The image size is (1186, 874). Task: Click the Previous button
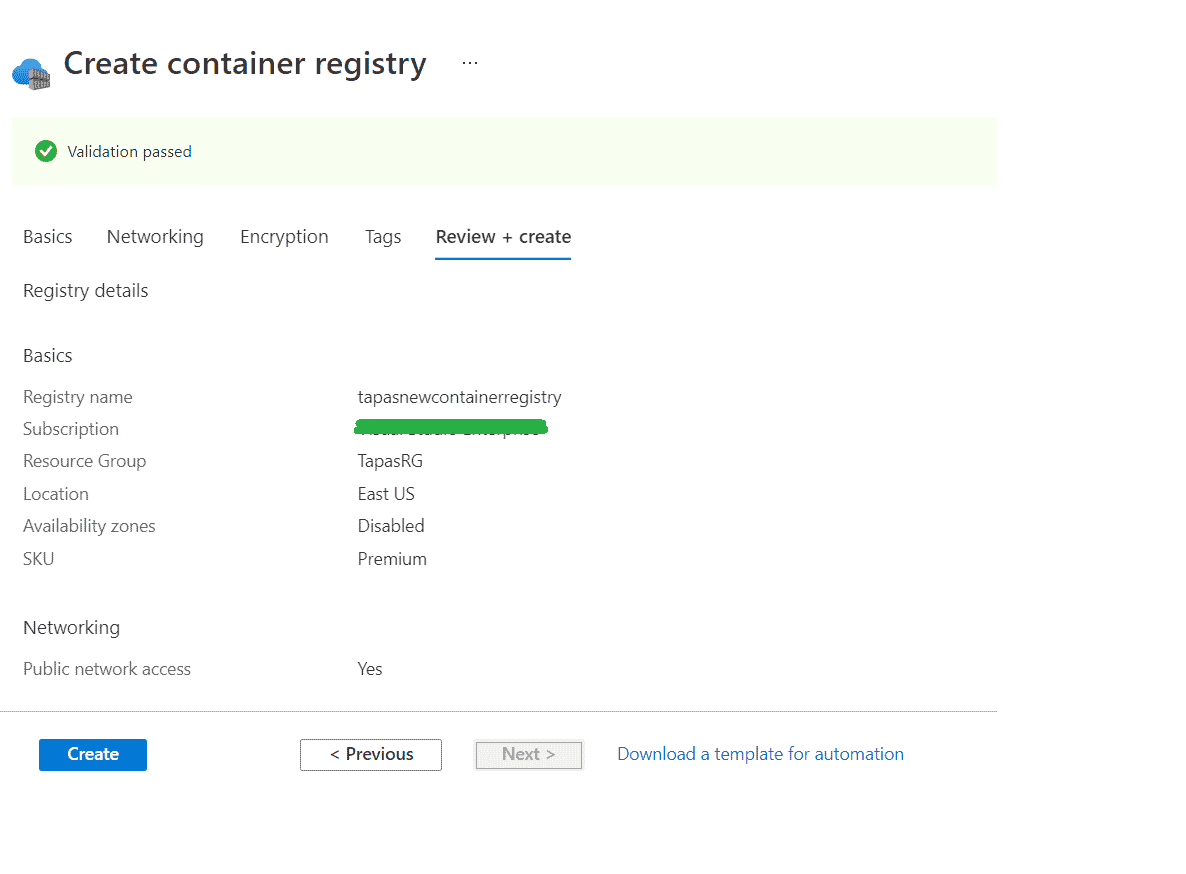point(370,754)
